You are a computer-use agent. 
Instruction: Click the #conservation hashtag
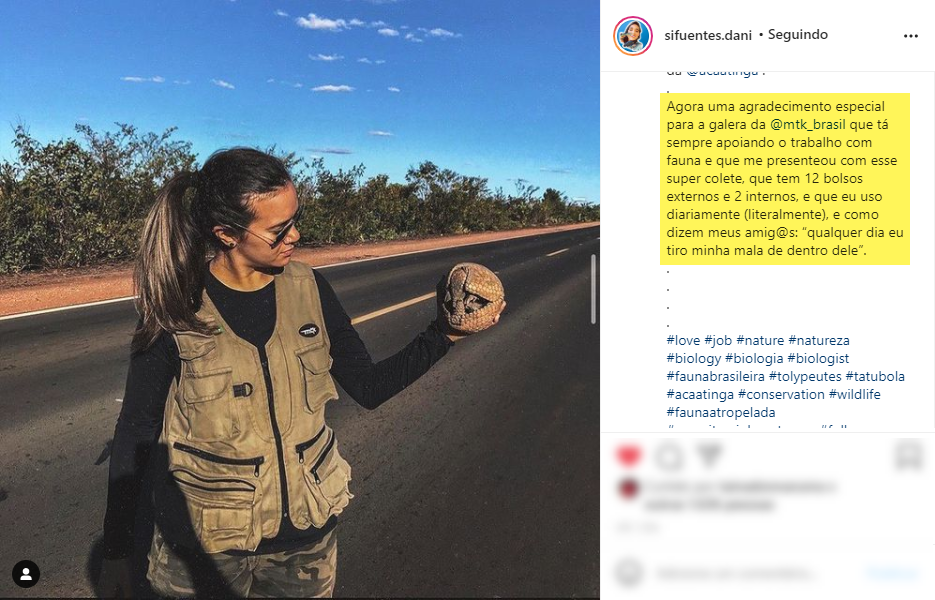tap(781, 394)
